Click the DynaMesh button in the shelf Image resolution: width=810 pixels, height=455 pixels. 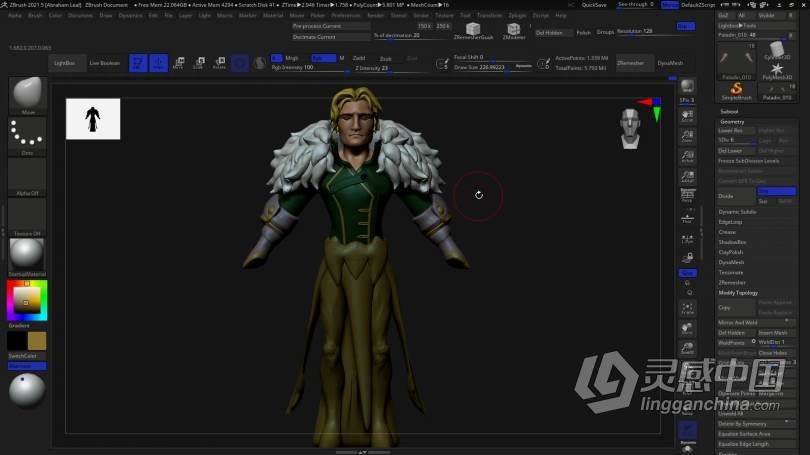click(670, 63)
